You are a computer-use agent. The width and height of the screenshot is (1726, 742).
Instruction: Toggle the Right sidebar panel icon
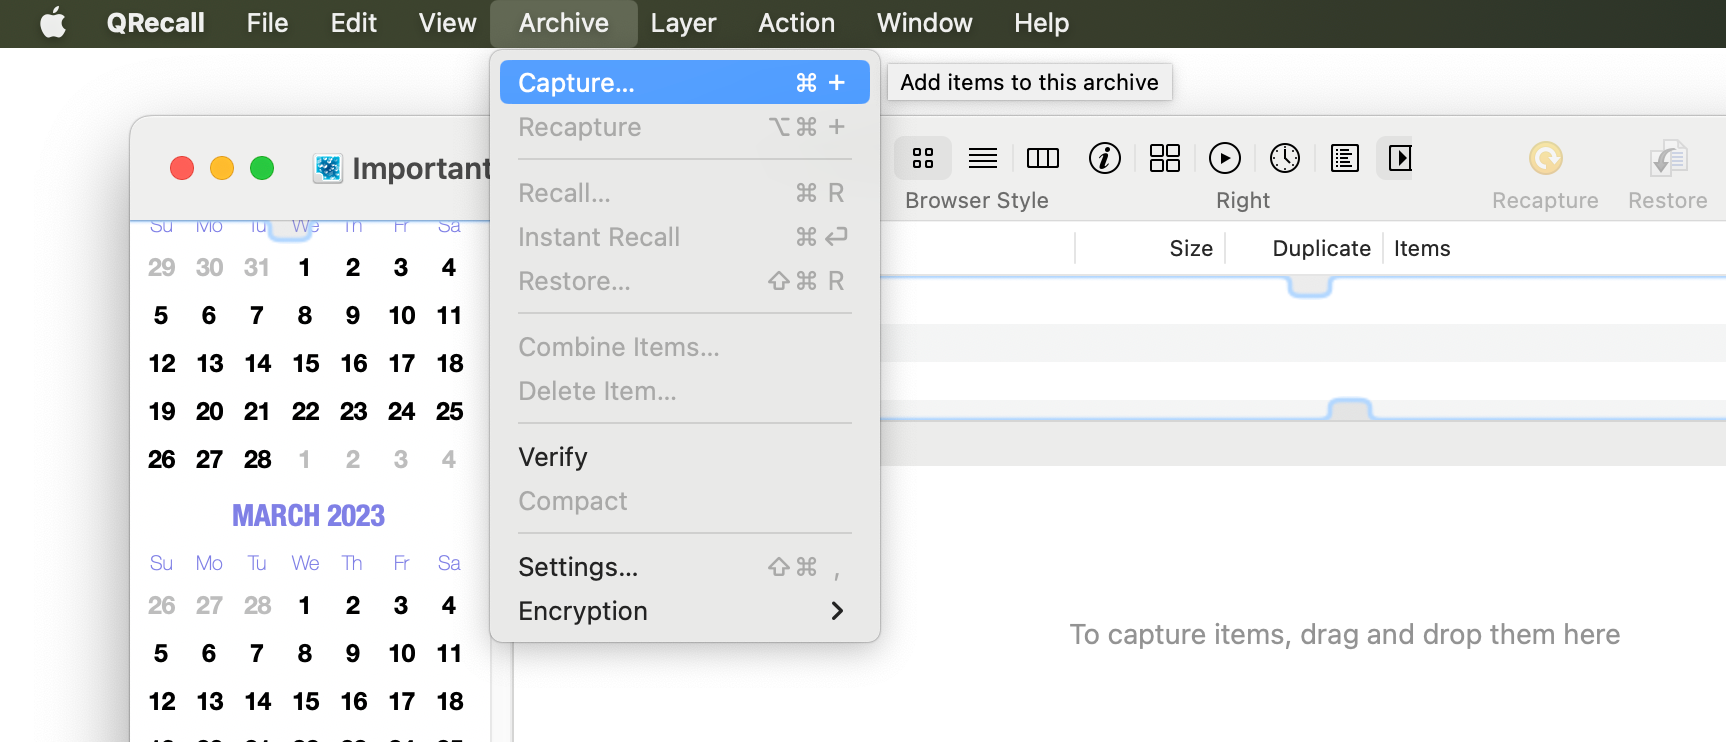1400,158
